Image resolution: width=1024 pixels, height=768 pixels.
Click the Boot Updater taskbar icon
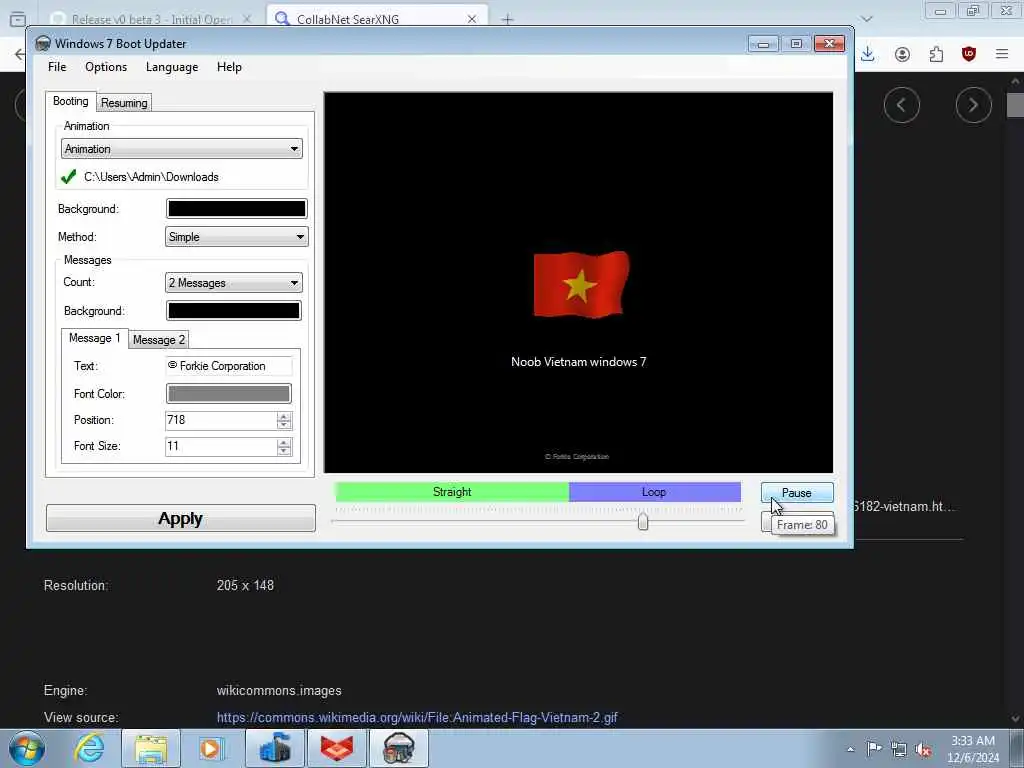(399, 748)
